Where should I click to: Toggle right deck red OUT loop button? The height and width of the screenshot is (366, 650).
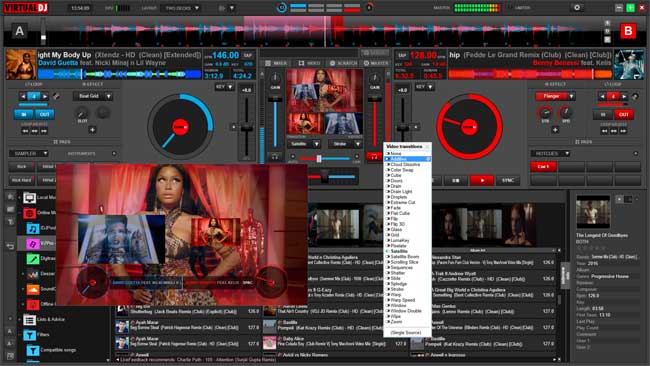click(x=623, y=114)
